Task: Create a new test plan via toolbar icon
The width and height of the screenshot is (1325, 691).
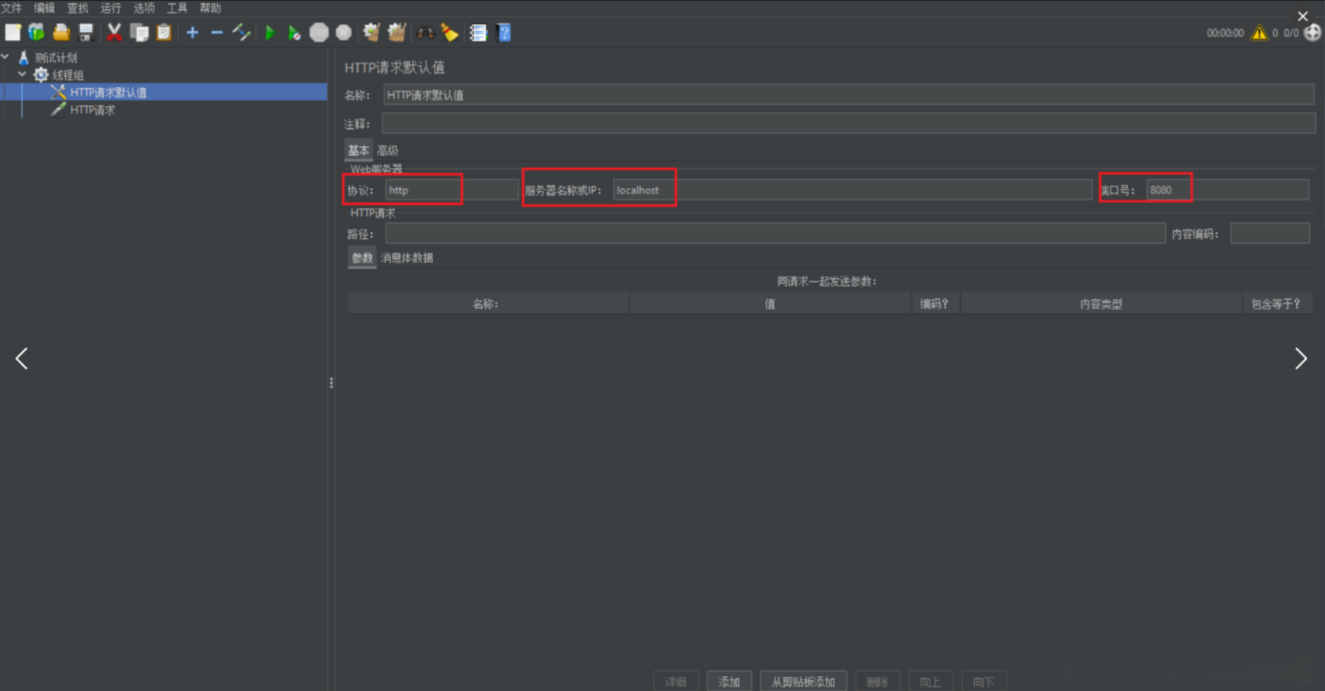Action: click(x=12, y=32)
